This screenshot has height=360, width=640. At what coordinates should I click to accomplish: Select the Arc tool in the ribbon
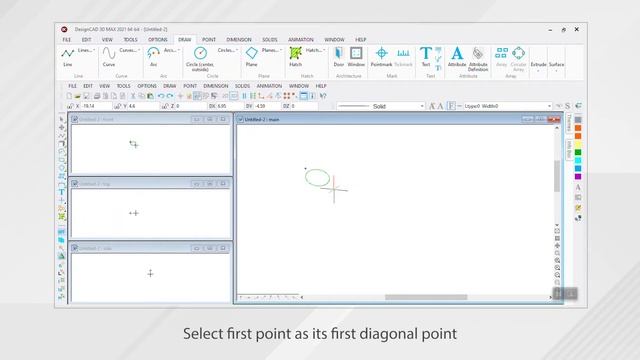[x=153, y=56]
